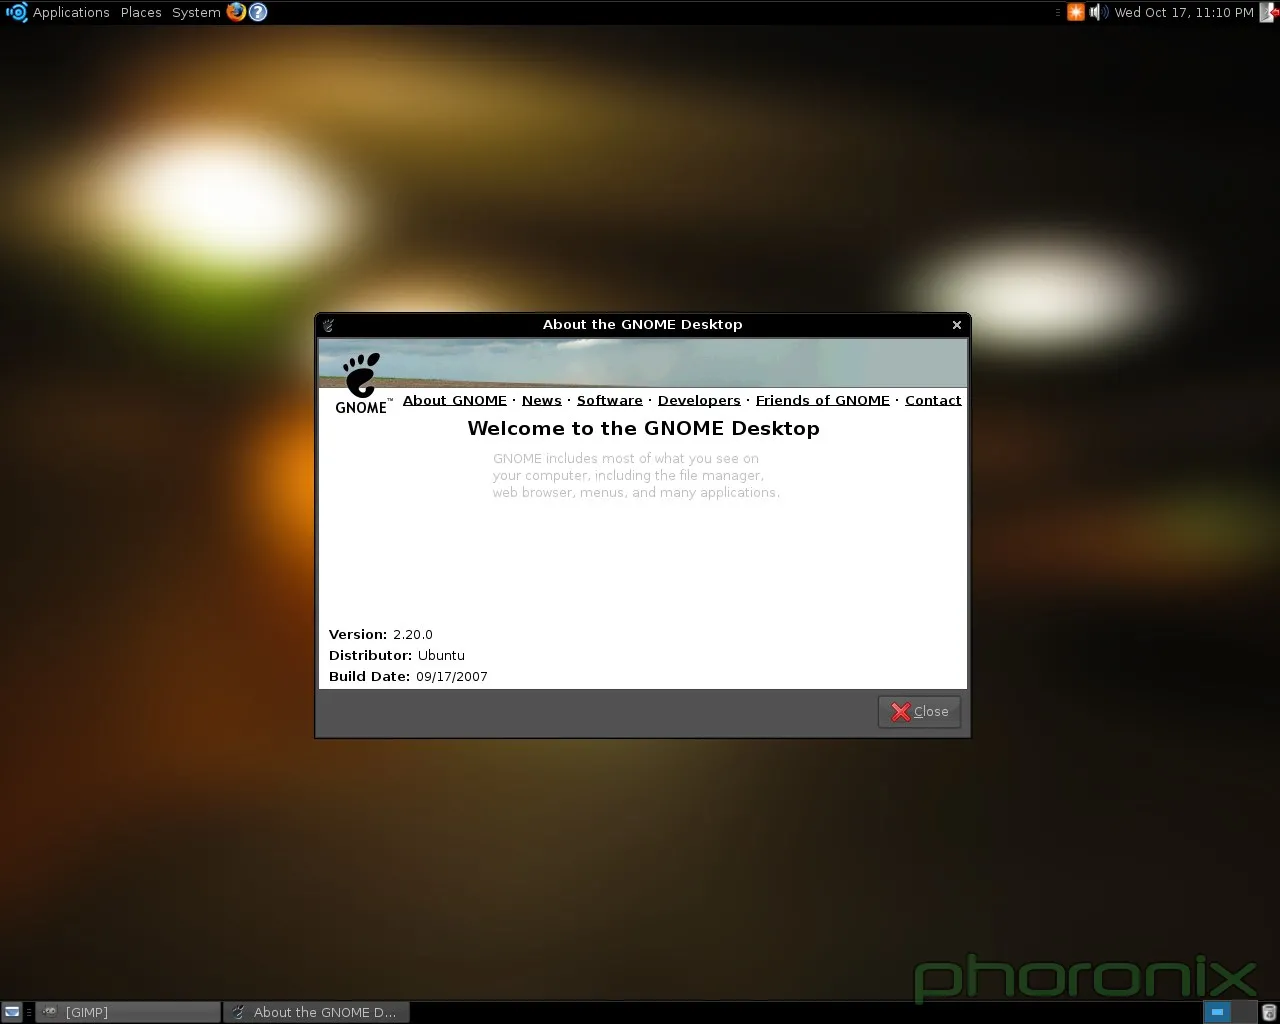Image resolution: width=1280 pixels, height=1024 pixels.
Task: Switch to the [GIMP] taskbar window
Action: 128,1012
